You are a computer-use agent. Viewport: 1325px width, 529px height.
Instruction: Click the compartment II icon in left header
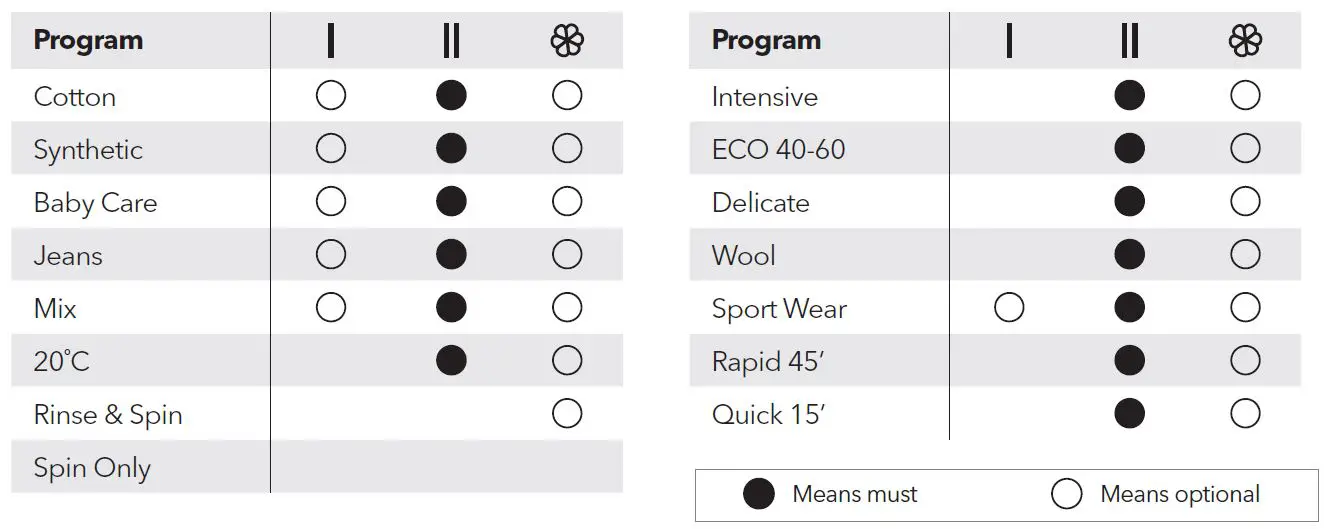coord(451,41)
